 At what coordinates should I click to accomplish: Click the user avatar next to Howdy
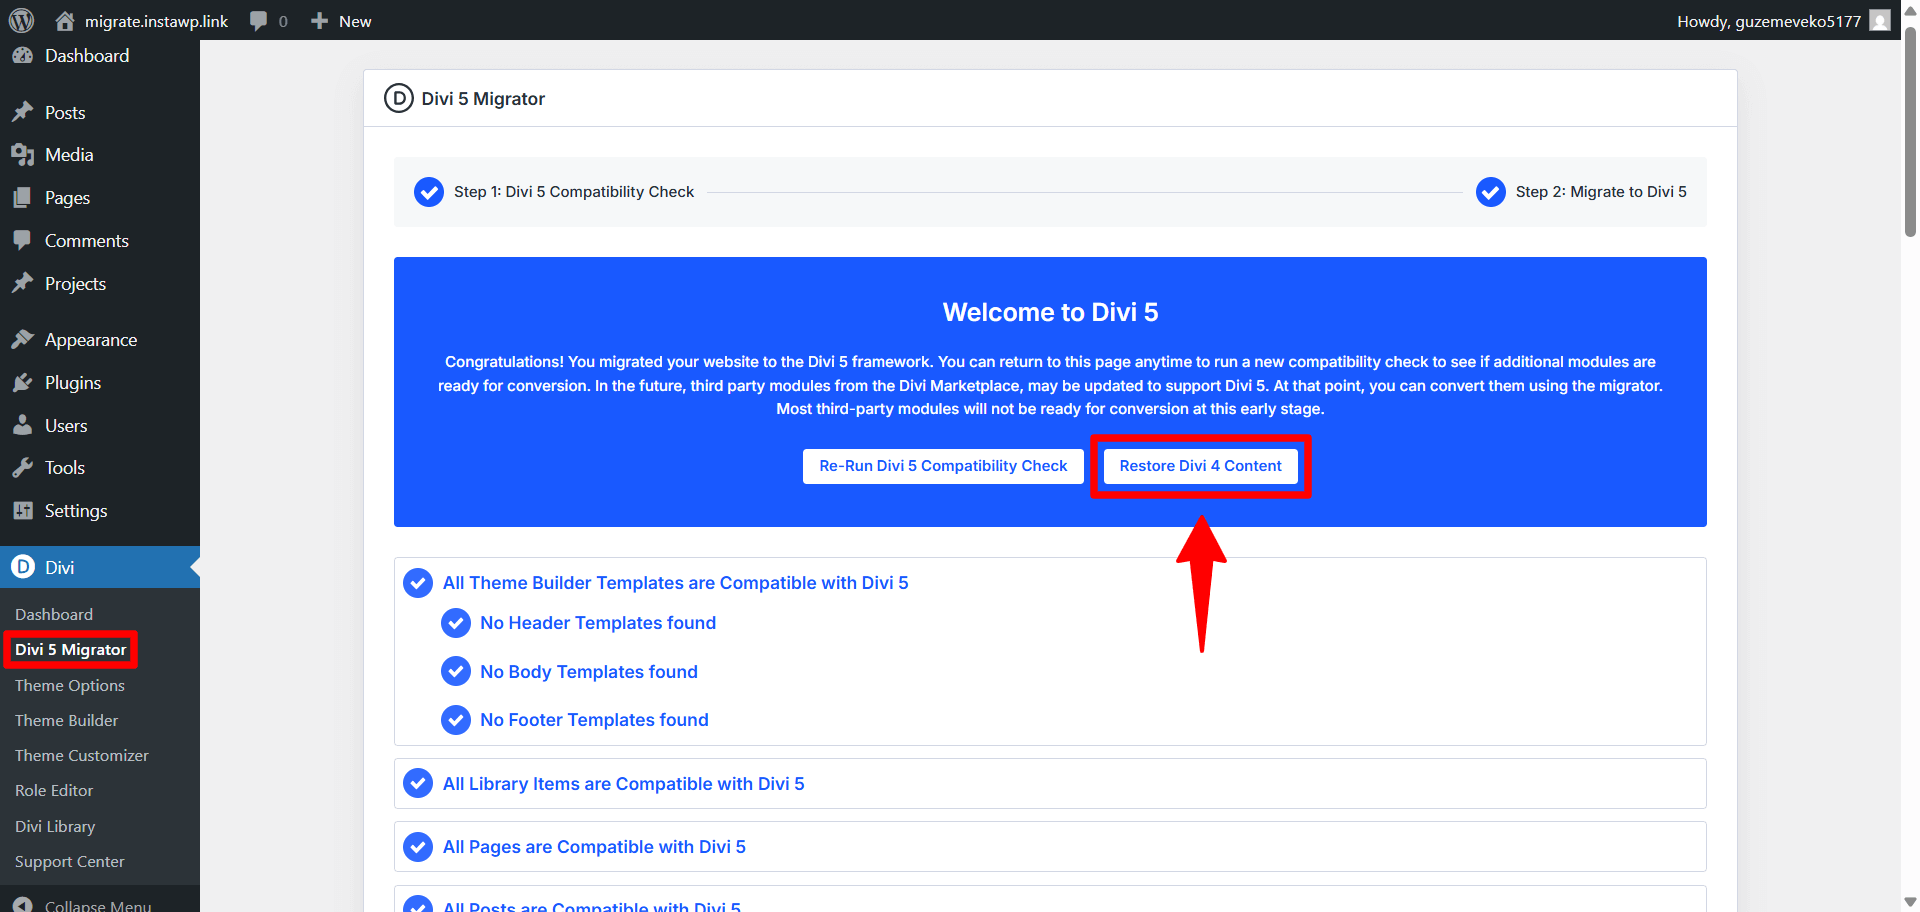pos(1880,21)
